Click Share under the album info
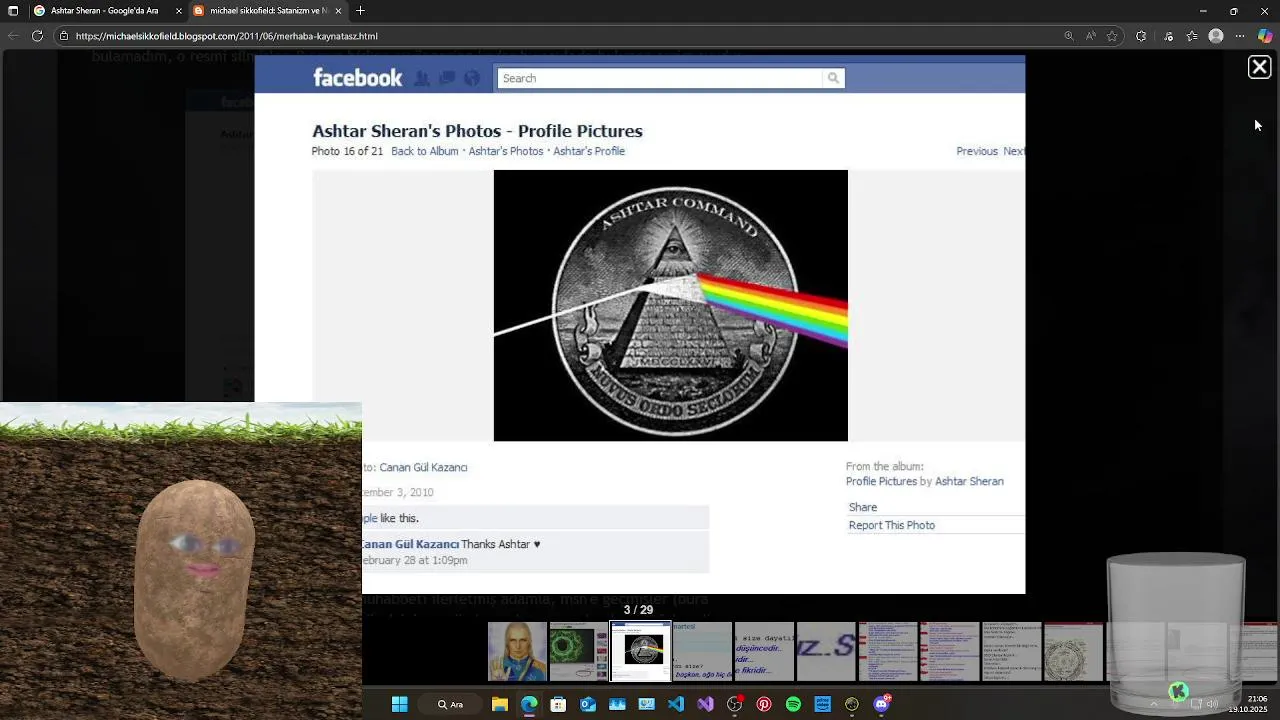1280x720 pixels. [x=862, y=507]
